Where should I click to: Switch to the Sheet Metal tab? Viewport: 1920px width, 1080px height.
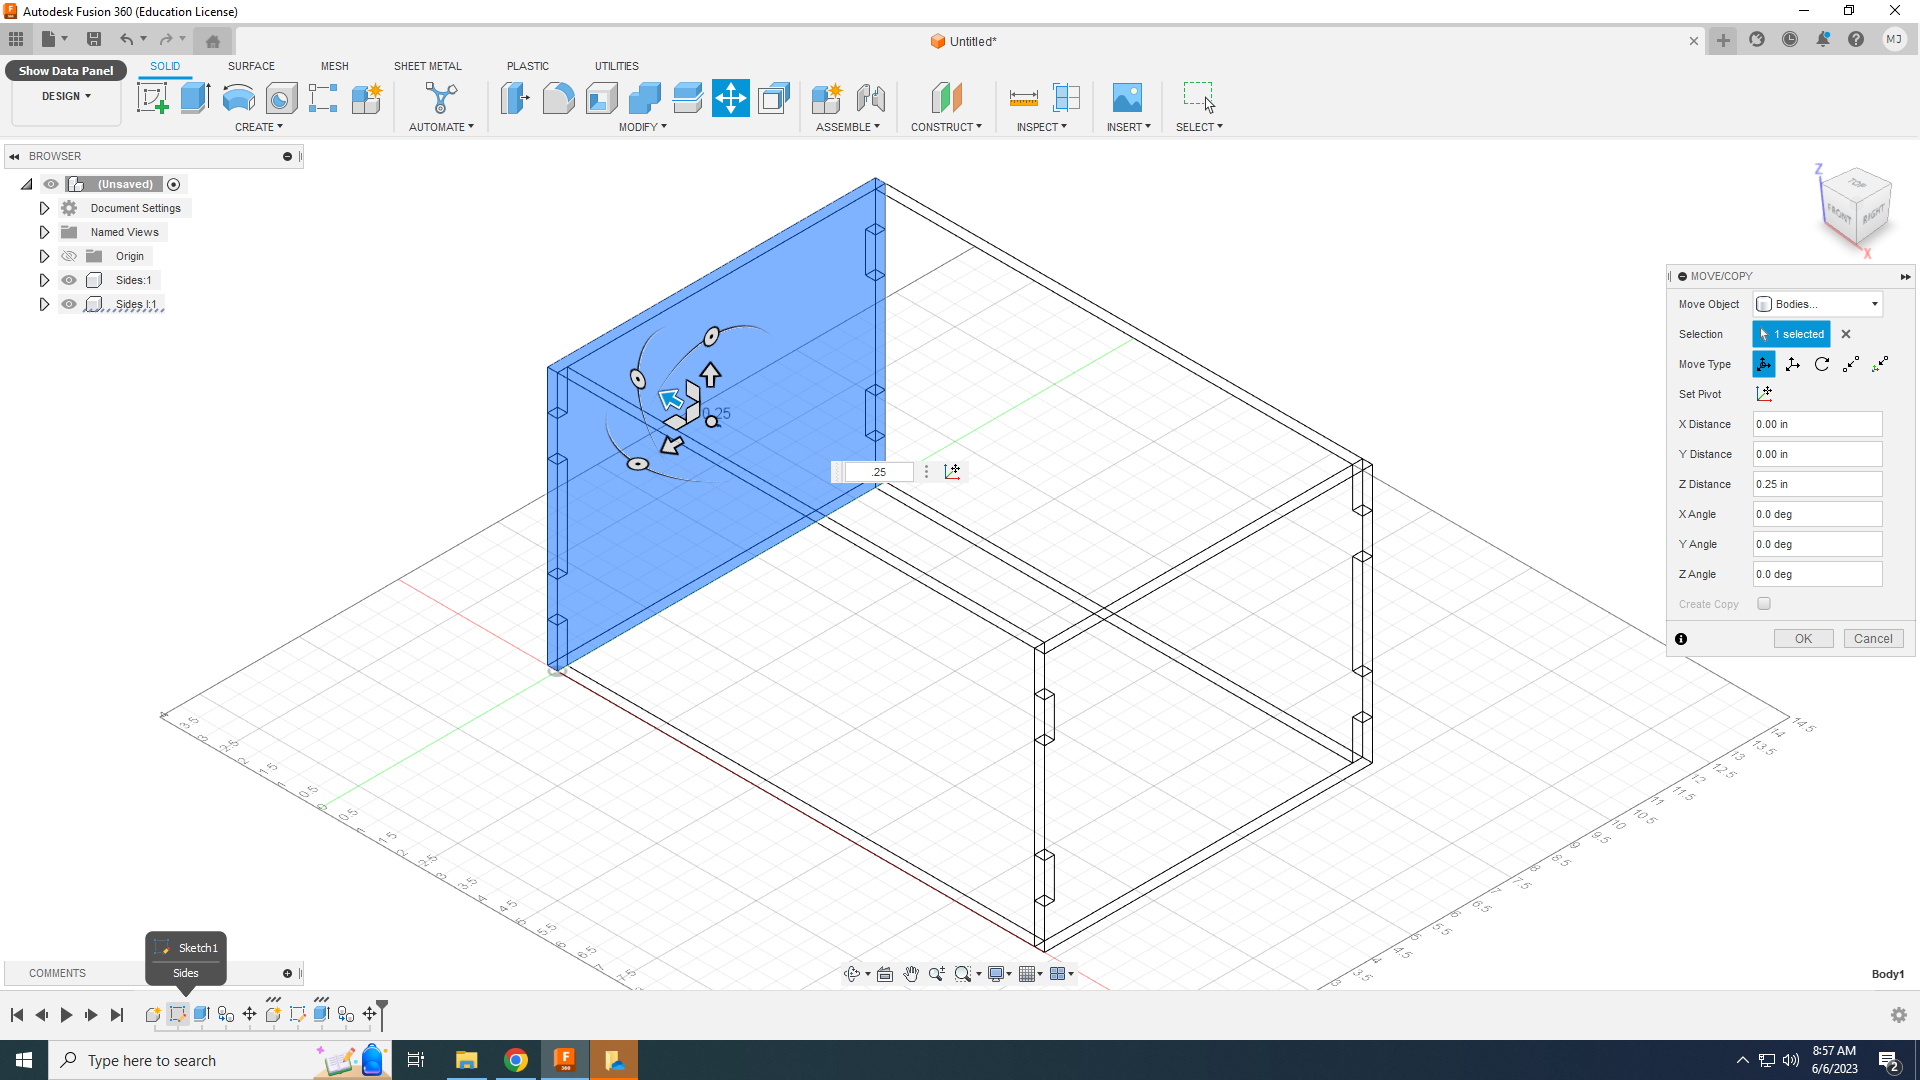427,66
